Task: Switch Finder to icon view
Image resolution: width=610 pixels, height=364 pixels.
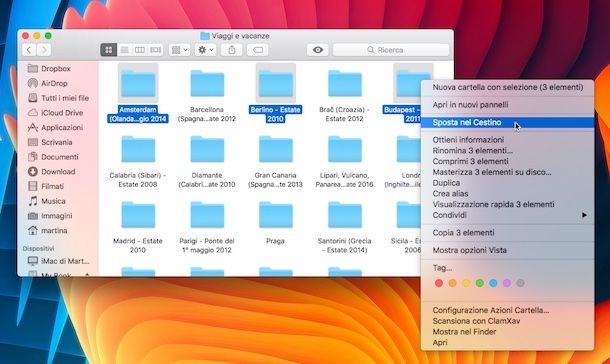Action: [109, 50]
